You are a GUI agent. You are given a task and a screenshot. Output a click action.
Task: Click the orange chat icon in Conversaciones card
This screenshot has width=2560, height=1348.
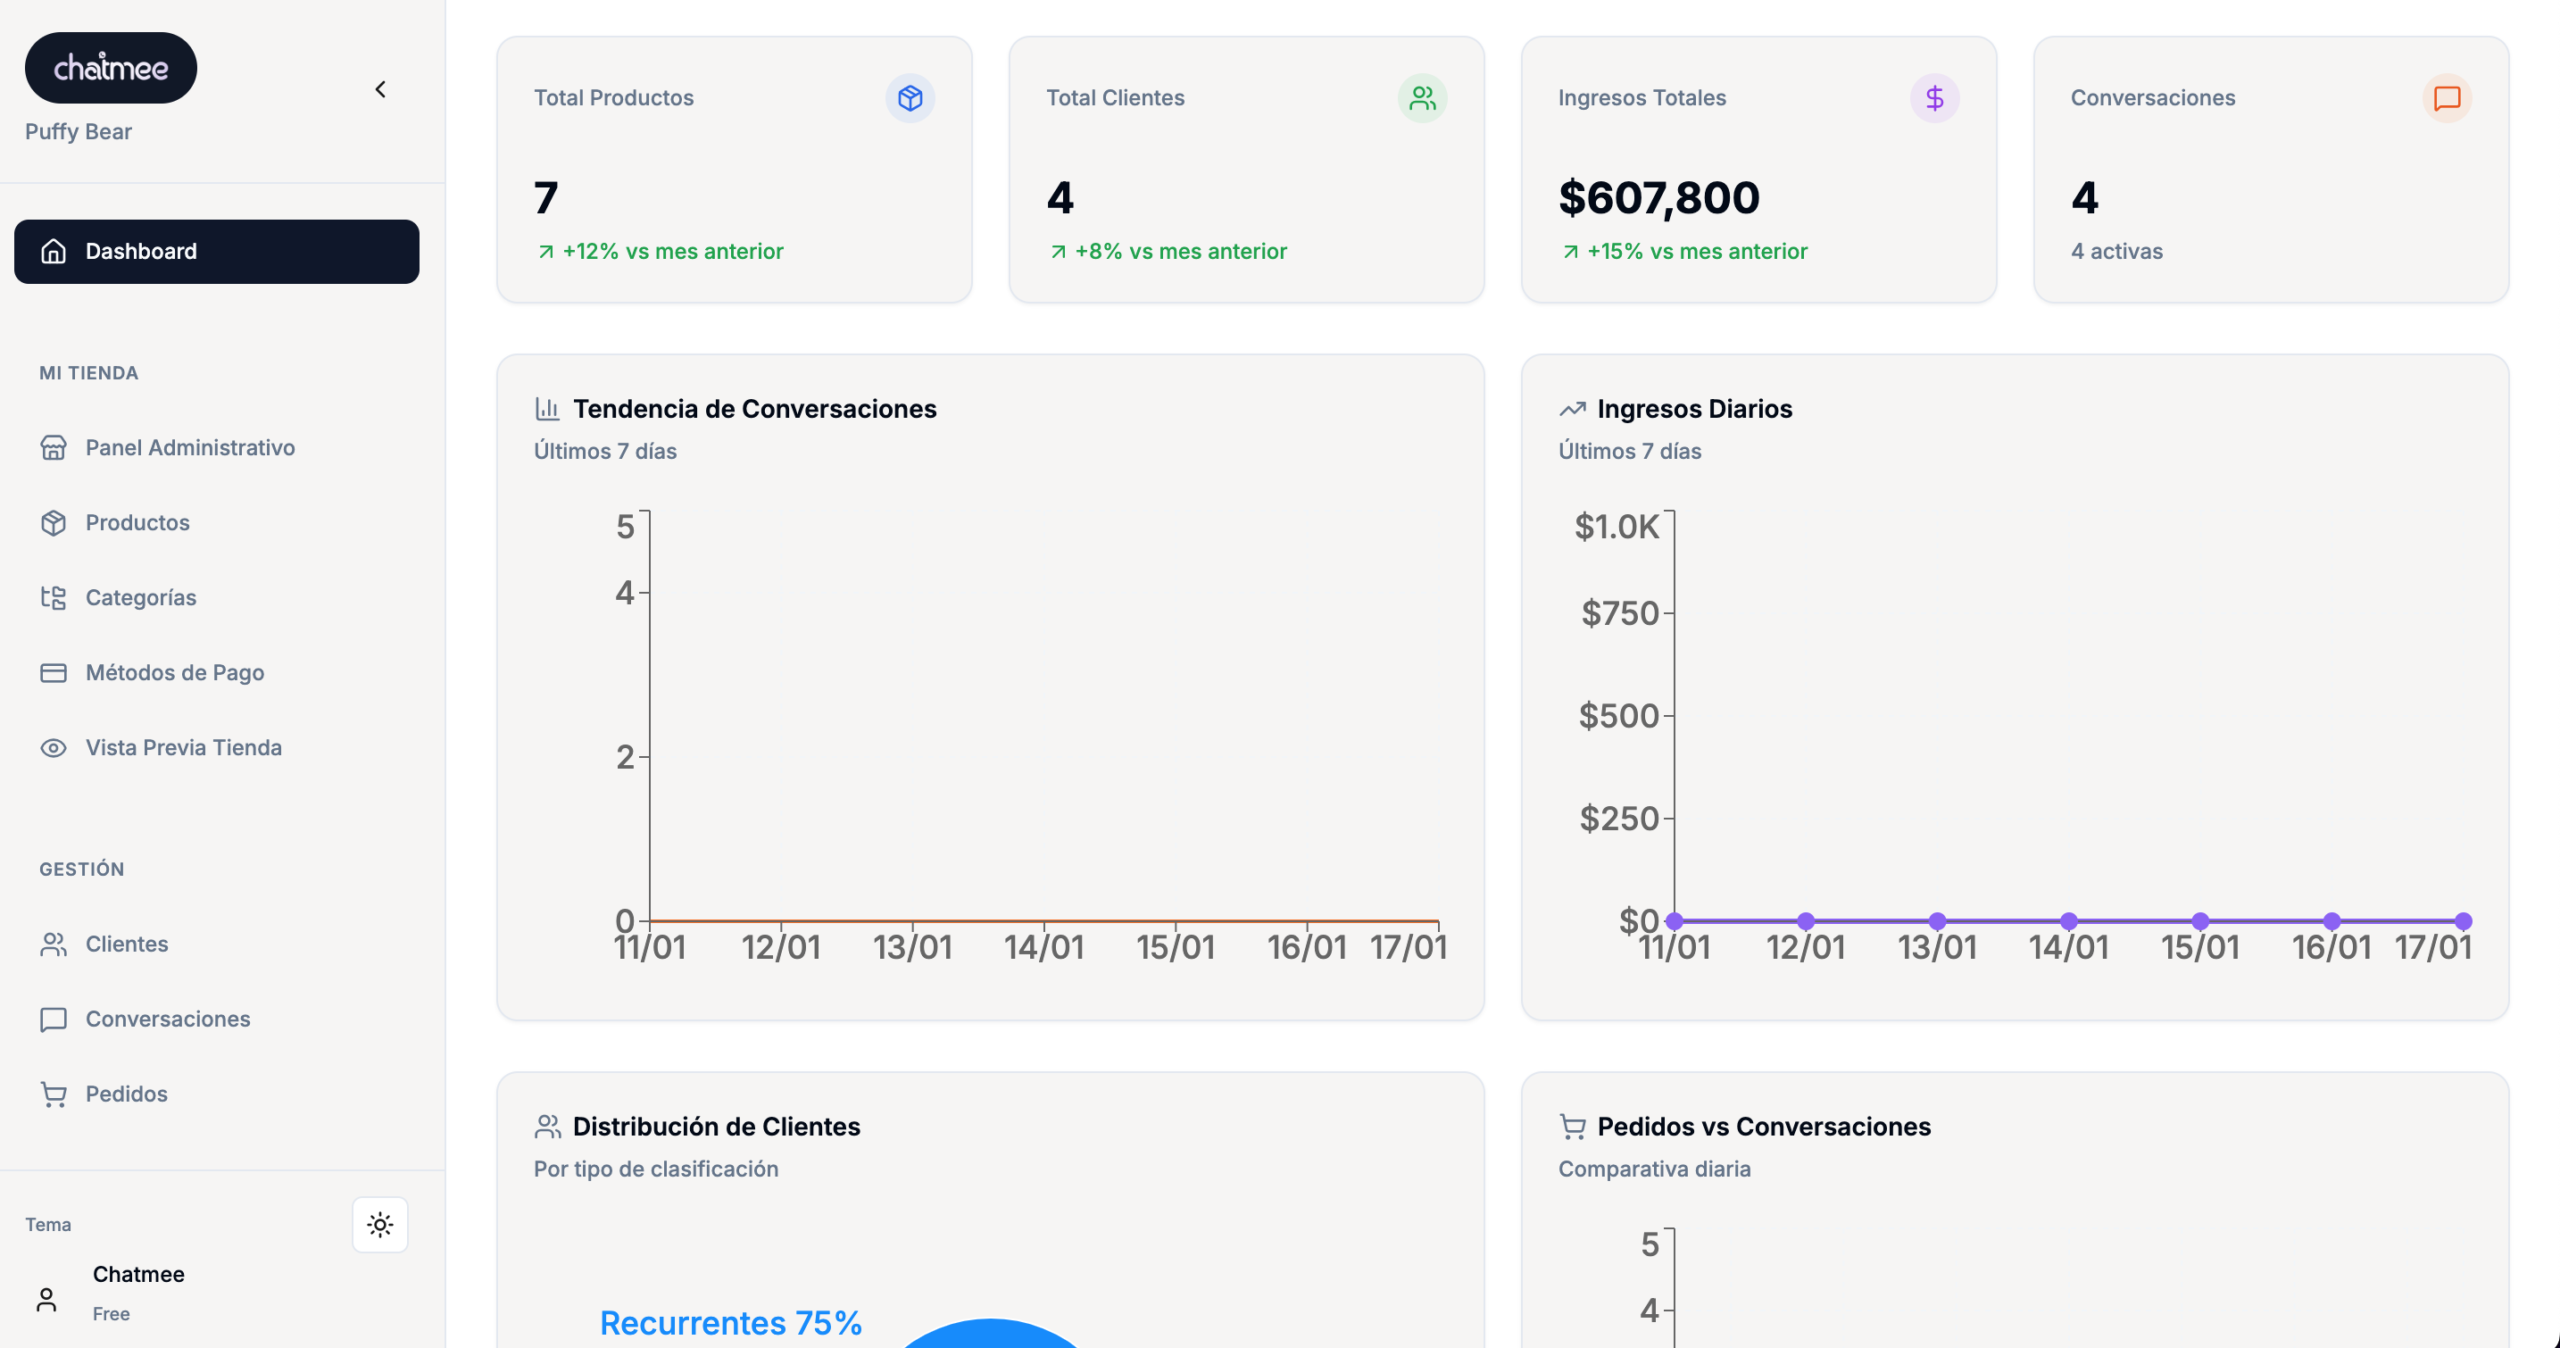point(2446,98)
